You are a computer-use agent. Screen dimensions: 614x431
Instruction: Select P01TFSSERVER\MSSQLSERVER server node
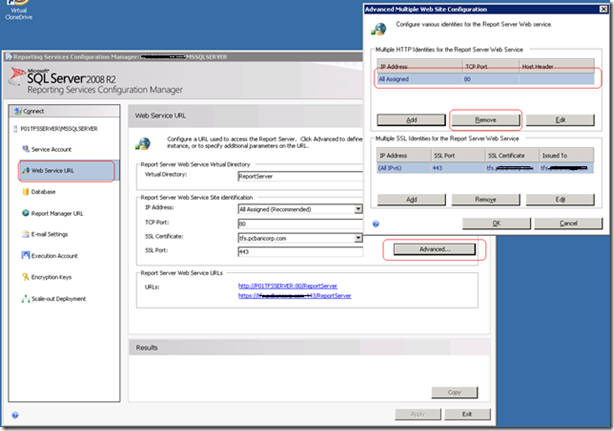pyautogui.click(x=59, y=129)
